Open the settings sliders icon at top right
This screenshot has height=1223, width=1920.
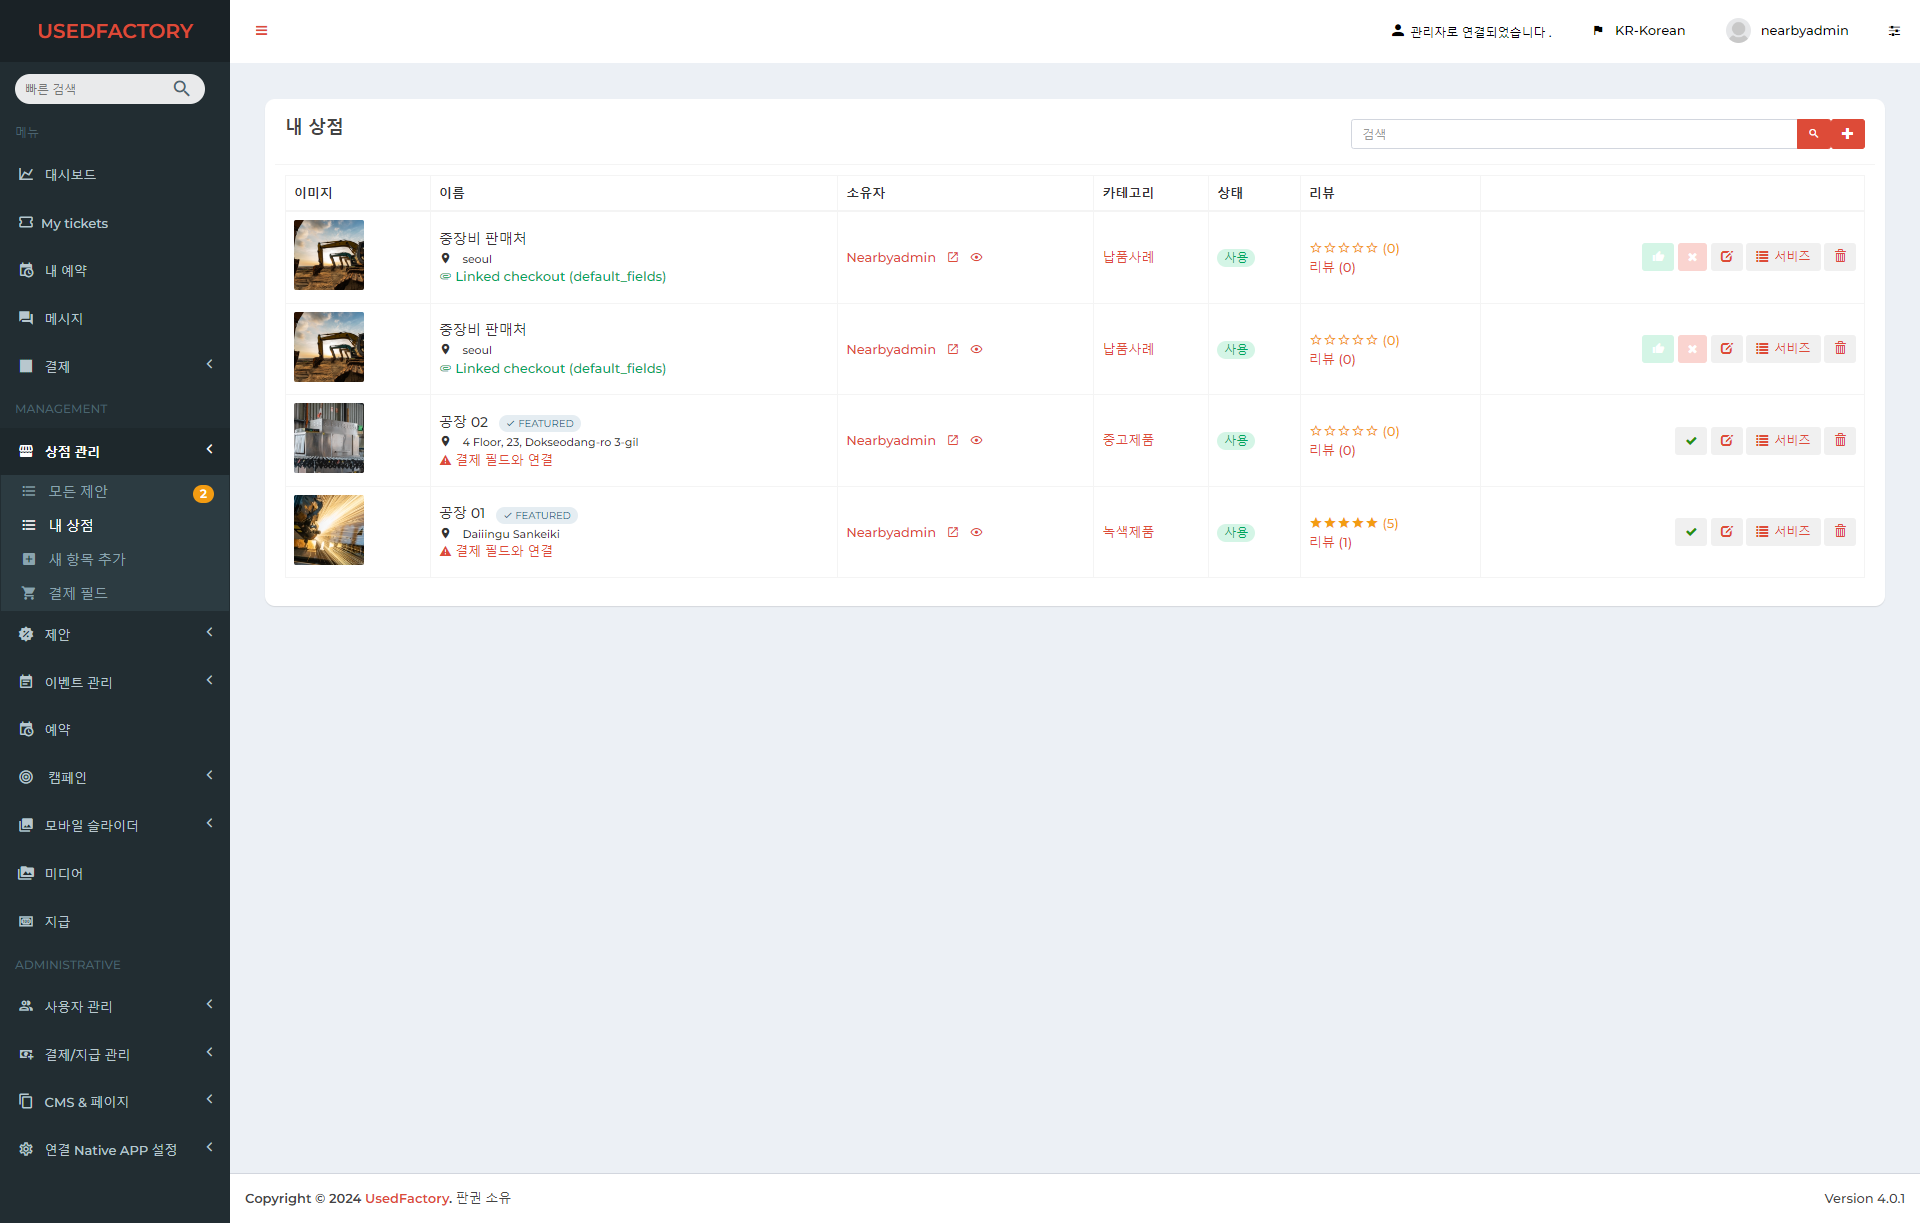[1894, 31]
